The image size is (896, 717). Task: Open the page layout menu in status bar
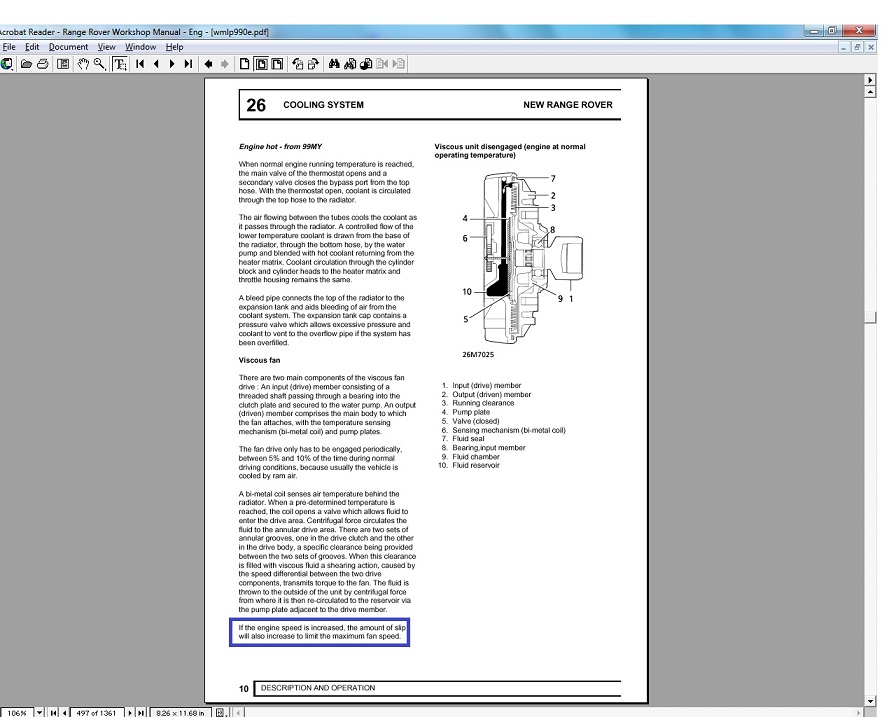[220, 712]
